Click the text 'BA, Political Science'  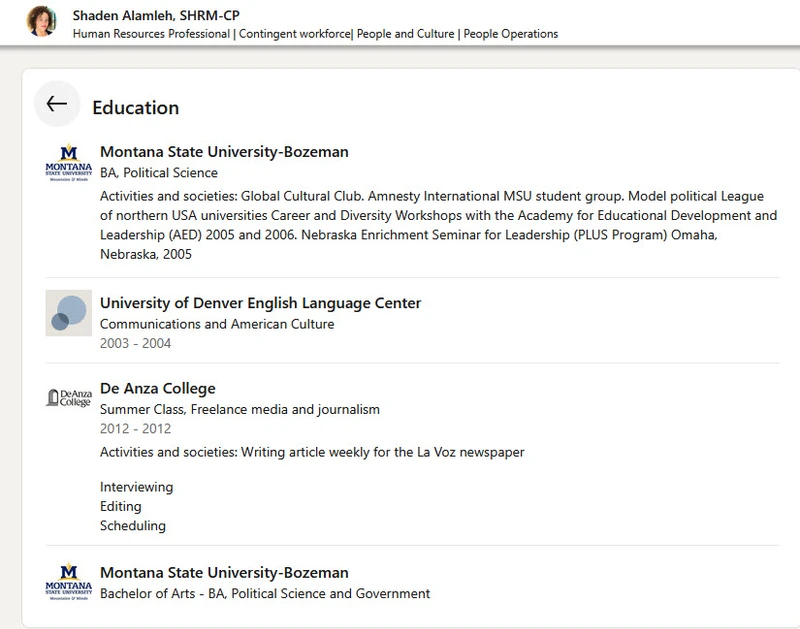click(159, 173)
